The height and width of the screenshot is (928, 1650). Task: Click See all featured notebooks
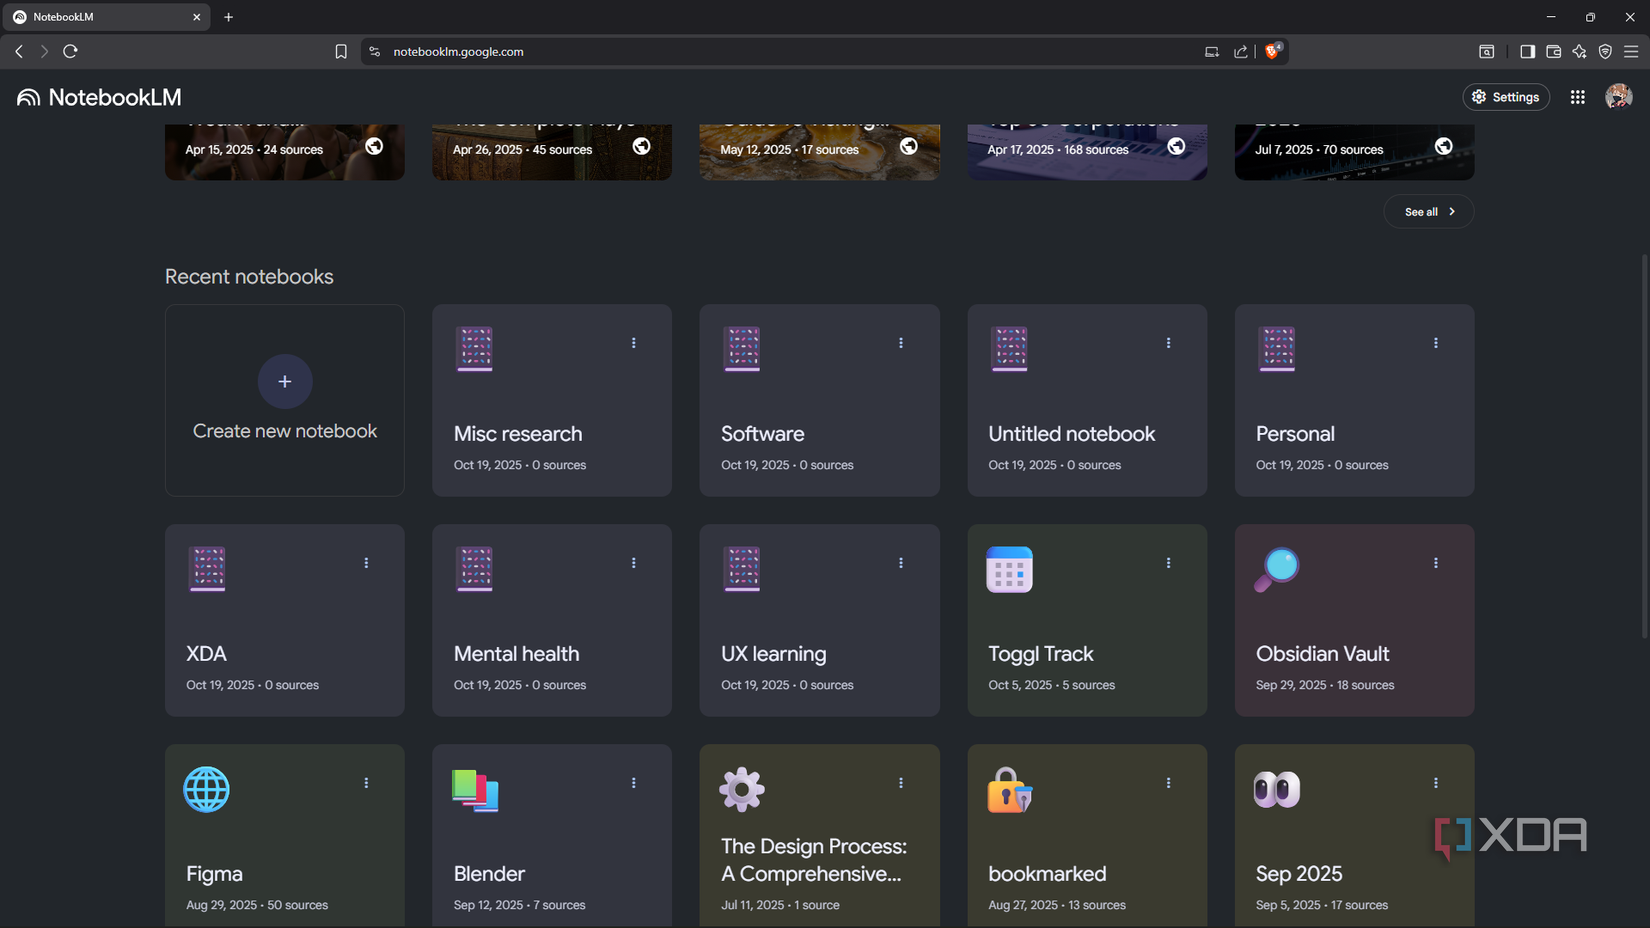[1428, 212]
